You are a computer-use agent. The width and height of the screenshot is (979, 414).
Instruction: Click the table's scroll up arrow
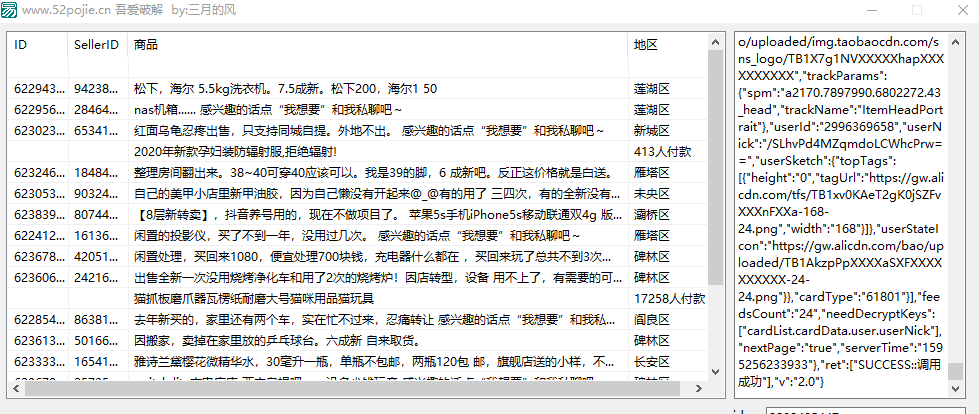[x=716, y=42]
